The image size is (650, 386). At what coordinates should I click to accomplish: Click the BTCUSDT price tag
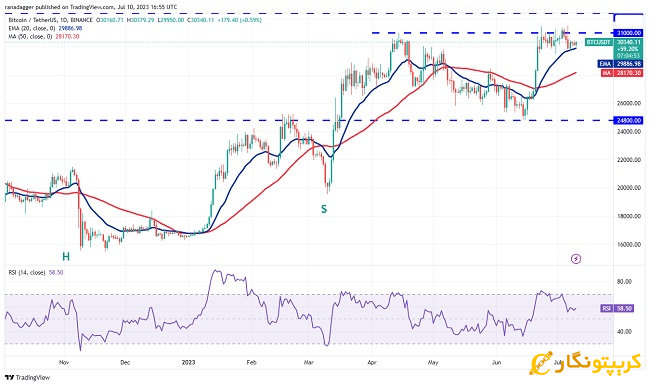599,42
